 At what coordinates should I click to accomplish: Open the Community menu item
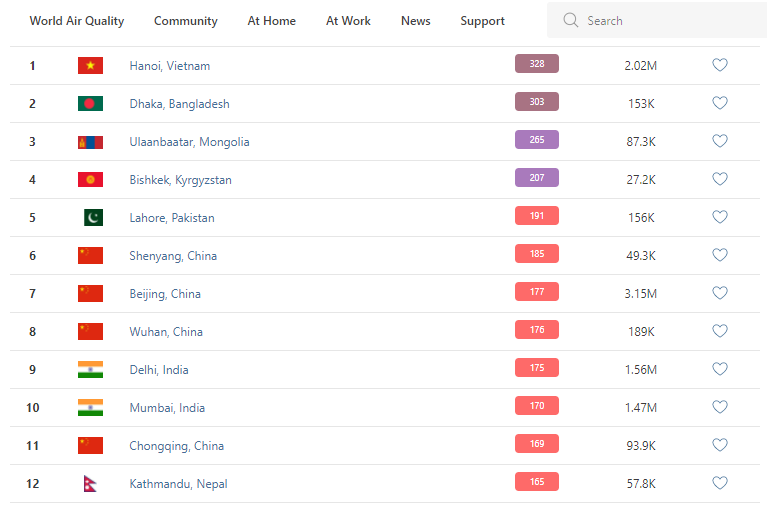pos(186,21)
